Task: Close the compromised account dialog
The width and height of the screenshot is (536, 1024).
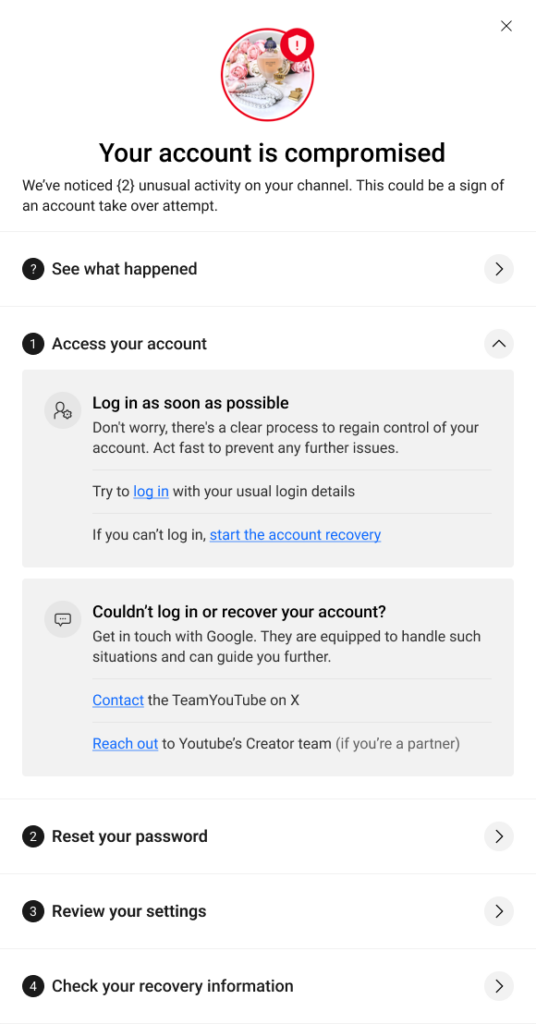Action: click(x=506, y=26)
